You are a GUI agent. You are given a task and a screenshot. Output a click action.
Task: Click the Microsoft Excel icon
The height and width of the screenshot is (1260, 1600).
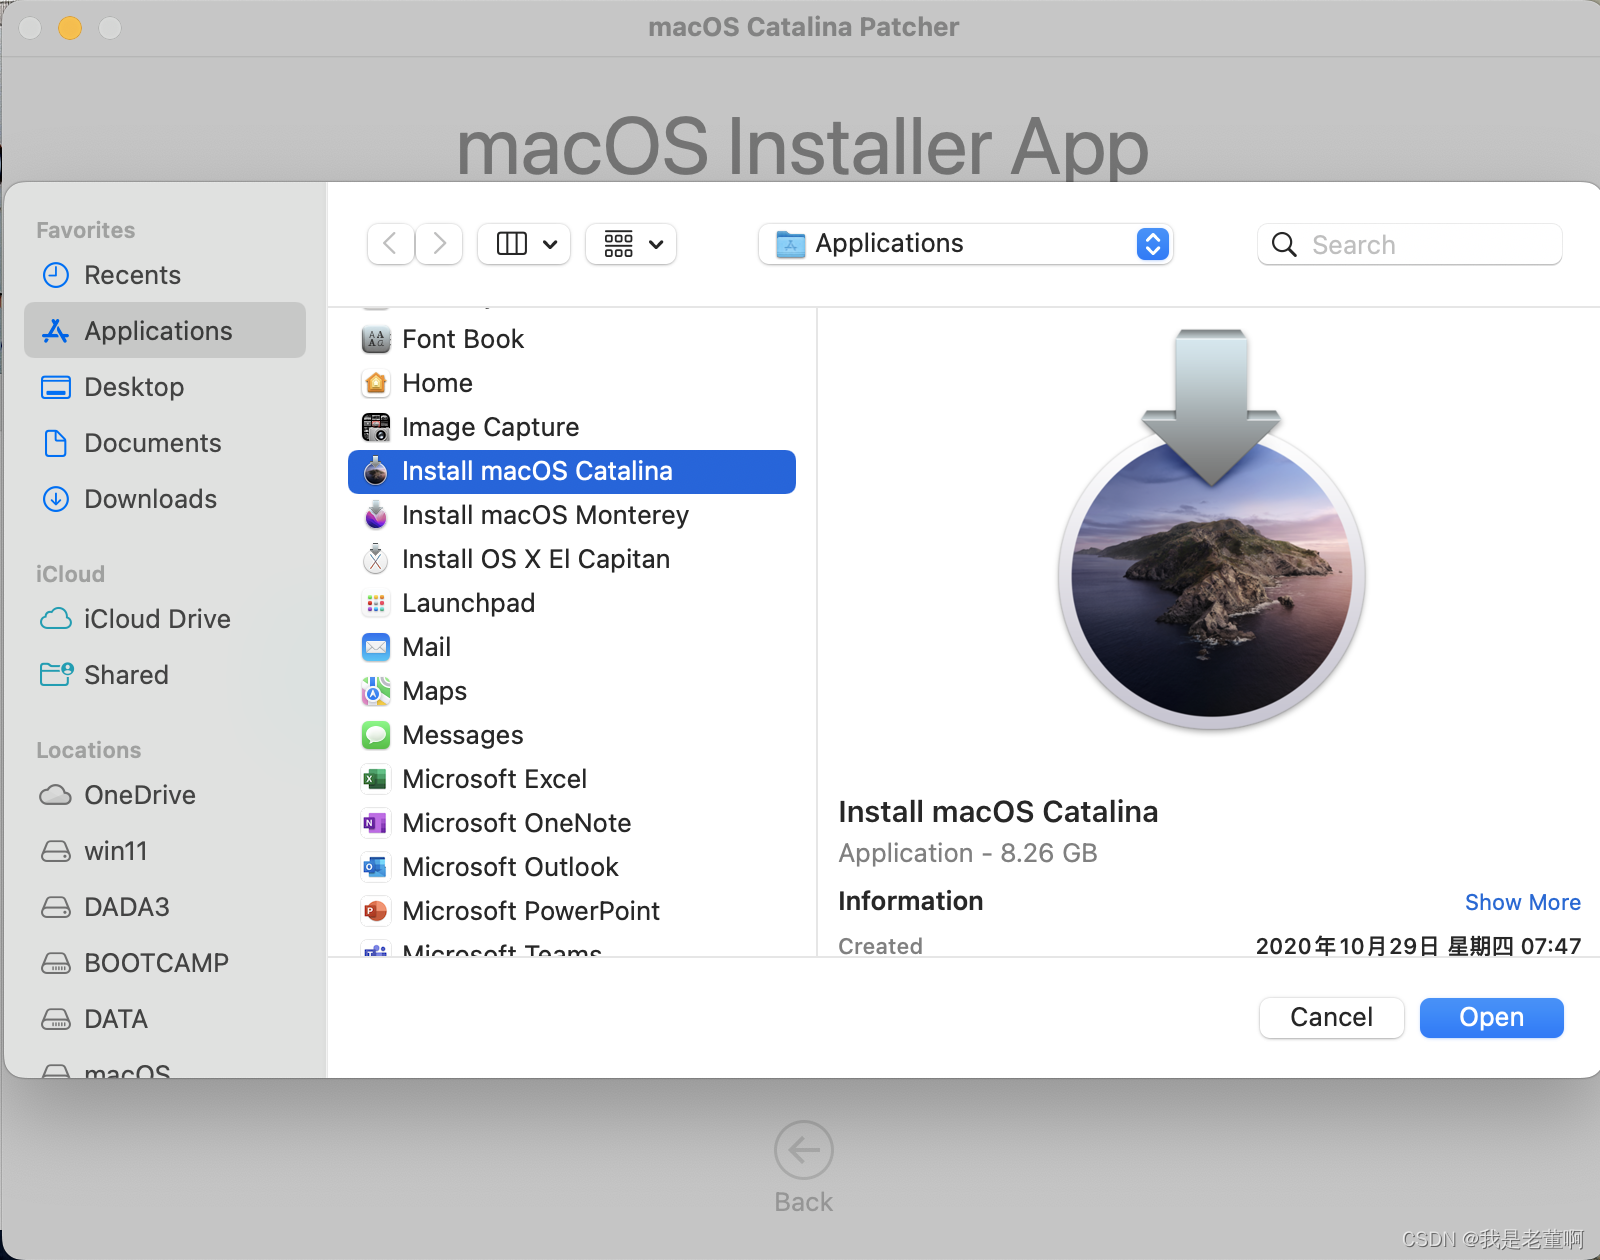coord(376,779)
